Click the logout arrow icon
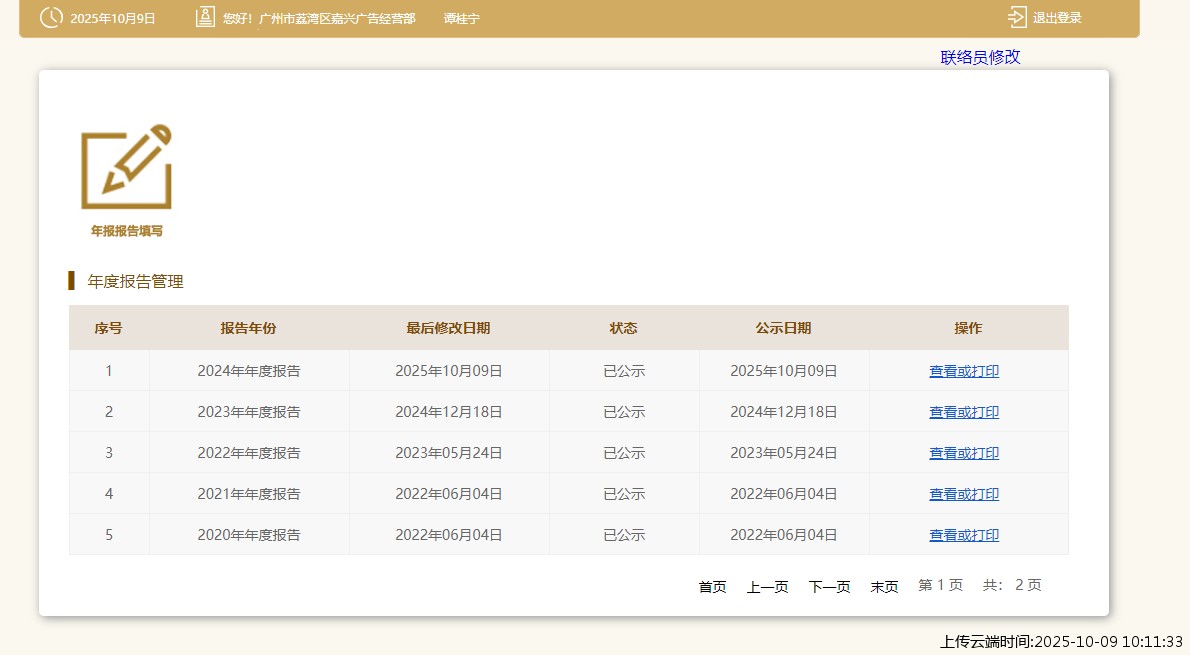Screen dimensions: 1190x655 click(x=1017, y=18)
